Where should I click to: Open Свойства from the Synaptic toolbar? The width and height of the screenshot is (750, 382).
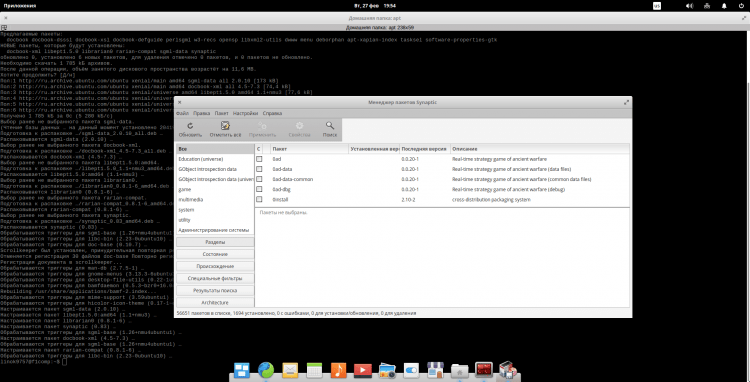point(299,130)
